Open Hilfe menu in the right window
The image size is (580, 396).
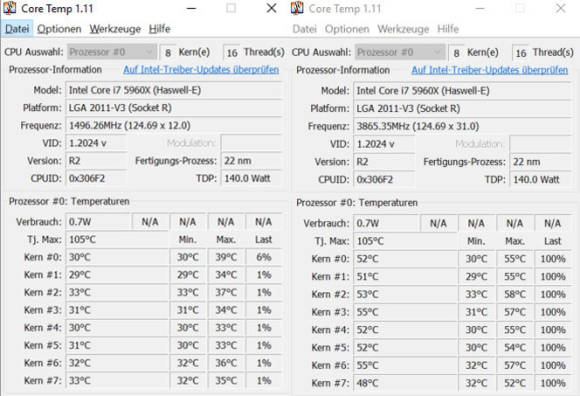[x=448, y=29]
